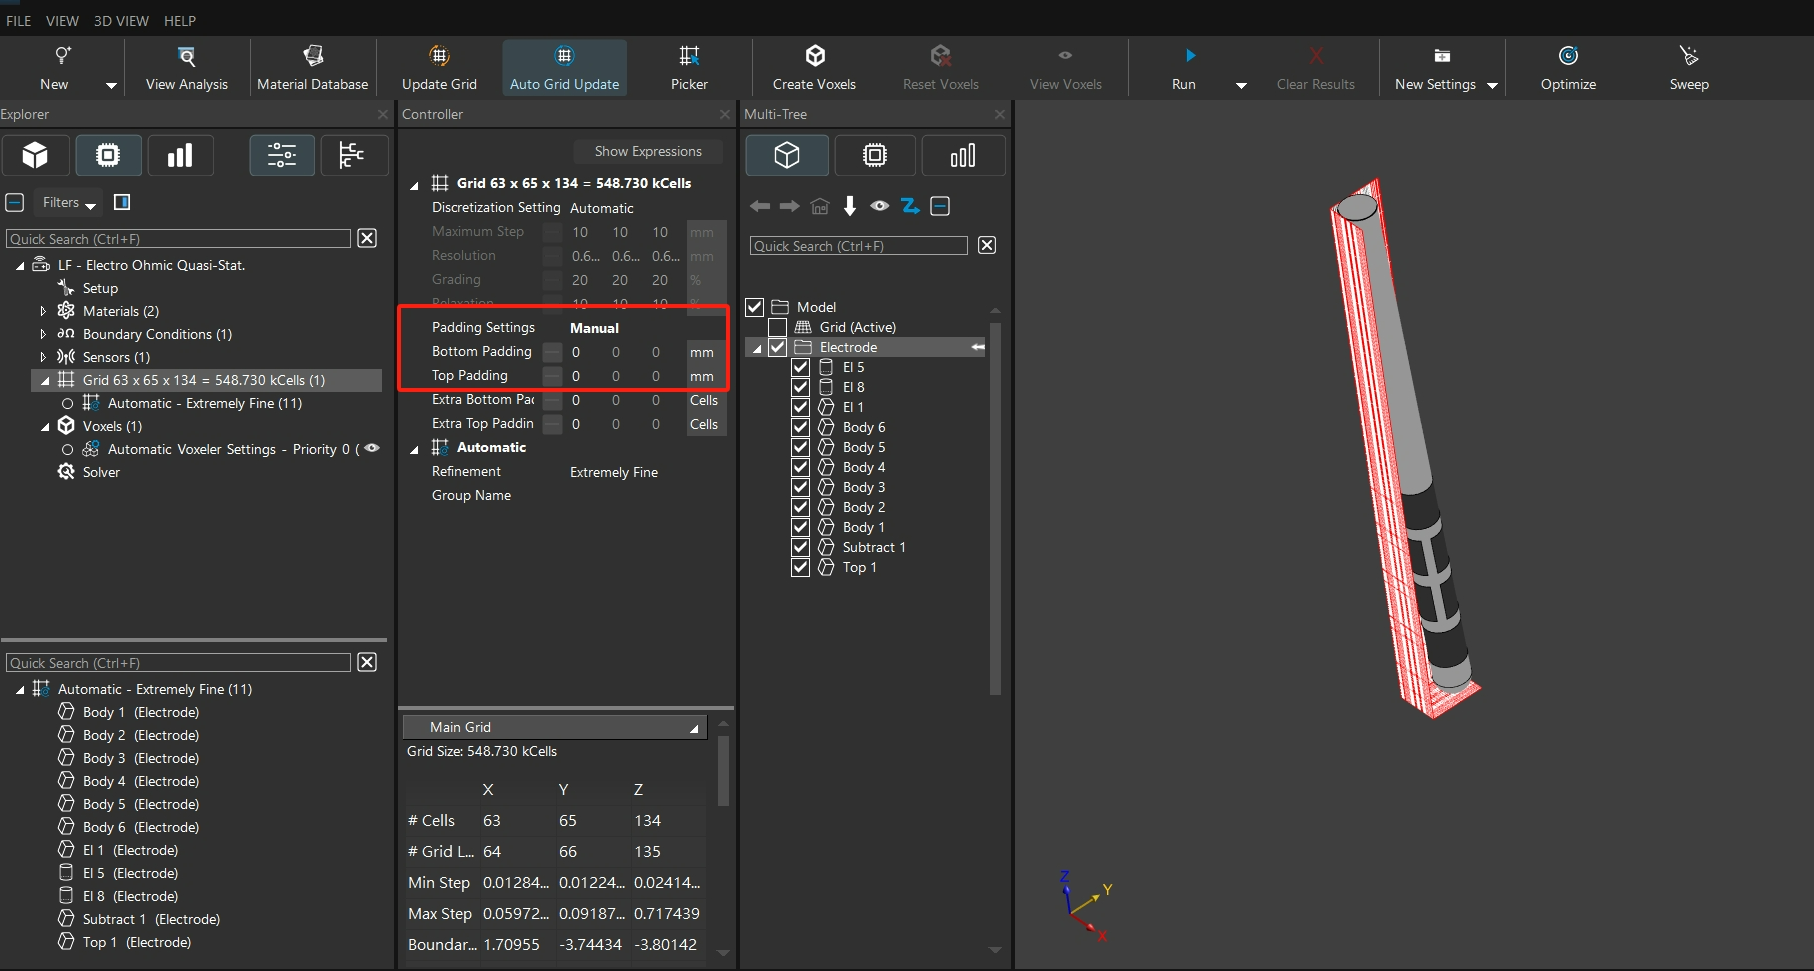Uncheck the Subtract 1 checkbox
The width and height of the screenshot is (1814, 971).
[800, 547]
